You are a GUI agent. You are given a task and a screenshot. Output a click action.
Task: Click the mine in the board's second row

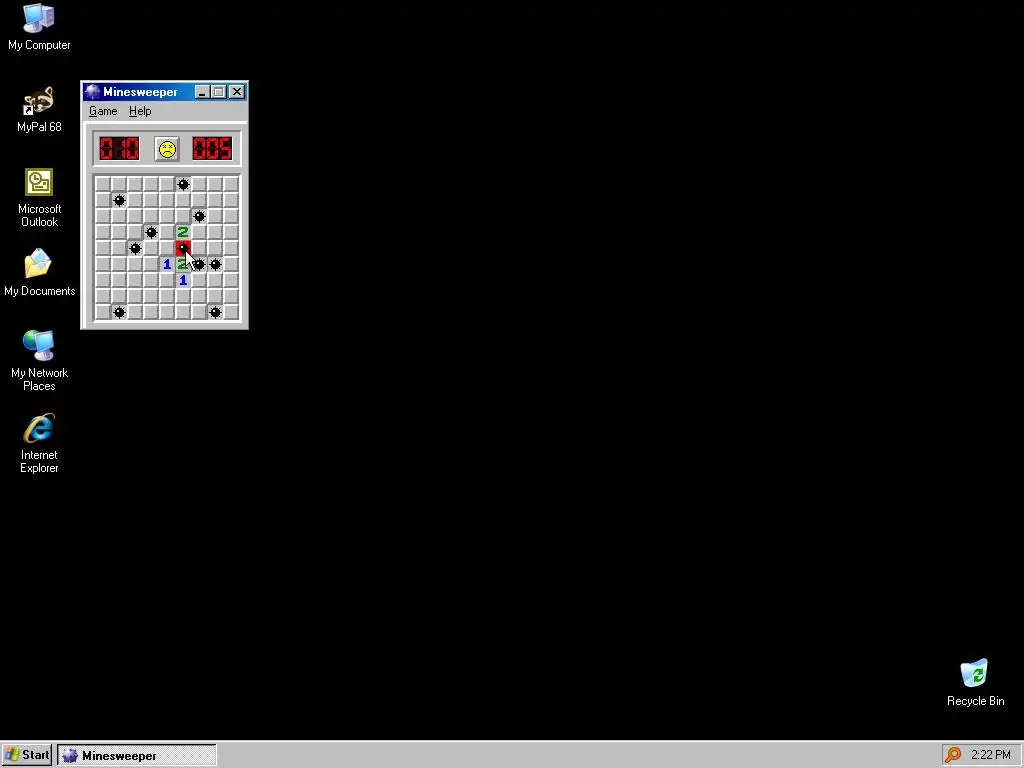click(119, 200)
